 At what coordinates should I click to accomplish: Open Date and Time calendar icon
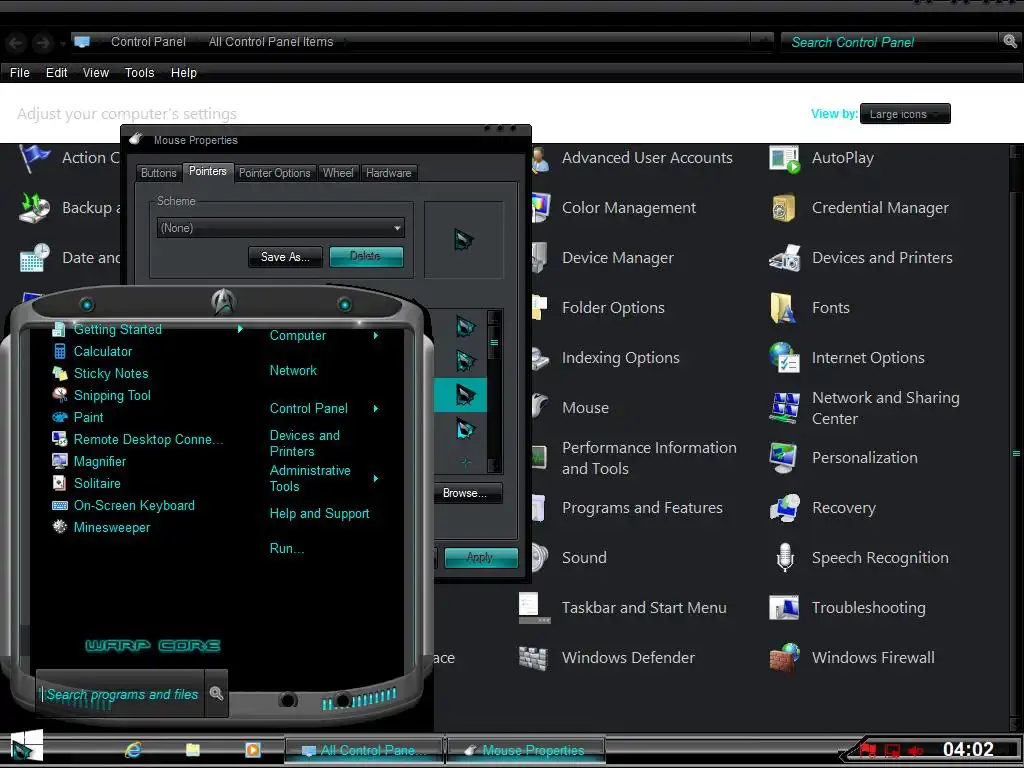[x=35, y=258]
